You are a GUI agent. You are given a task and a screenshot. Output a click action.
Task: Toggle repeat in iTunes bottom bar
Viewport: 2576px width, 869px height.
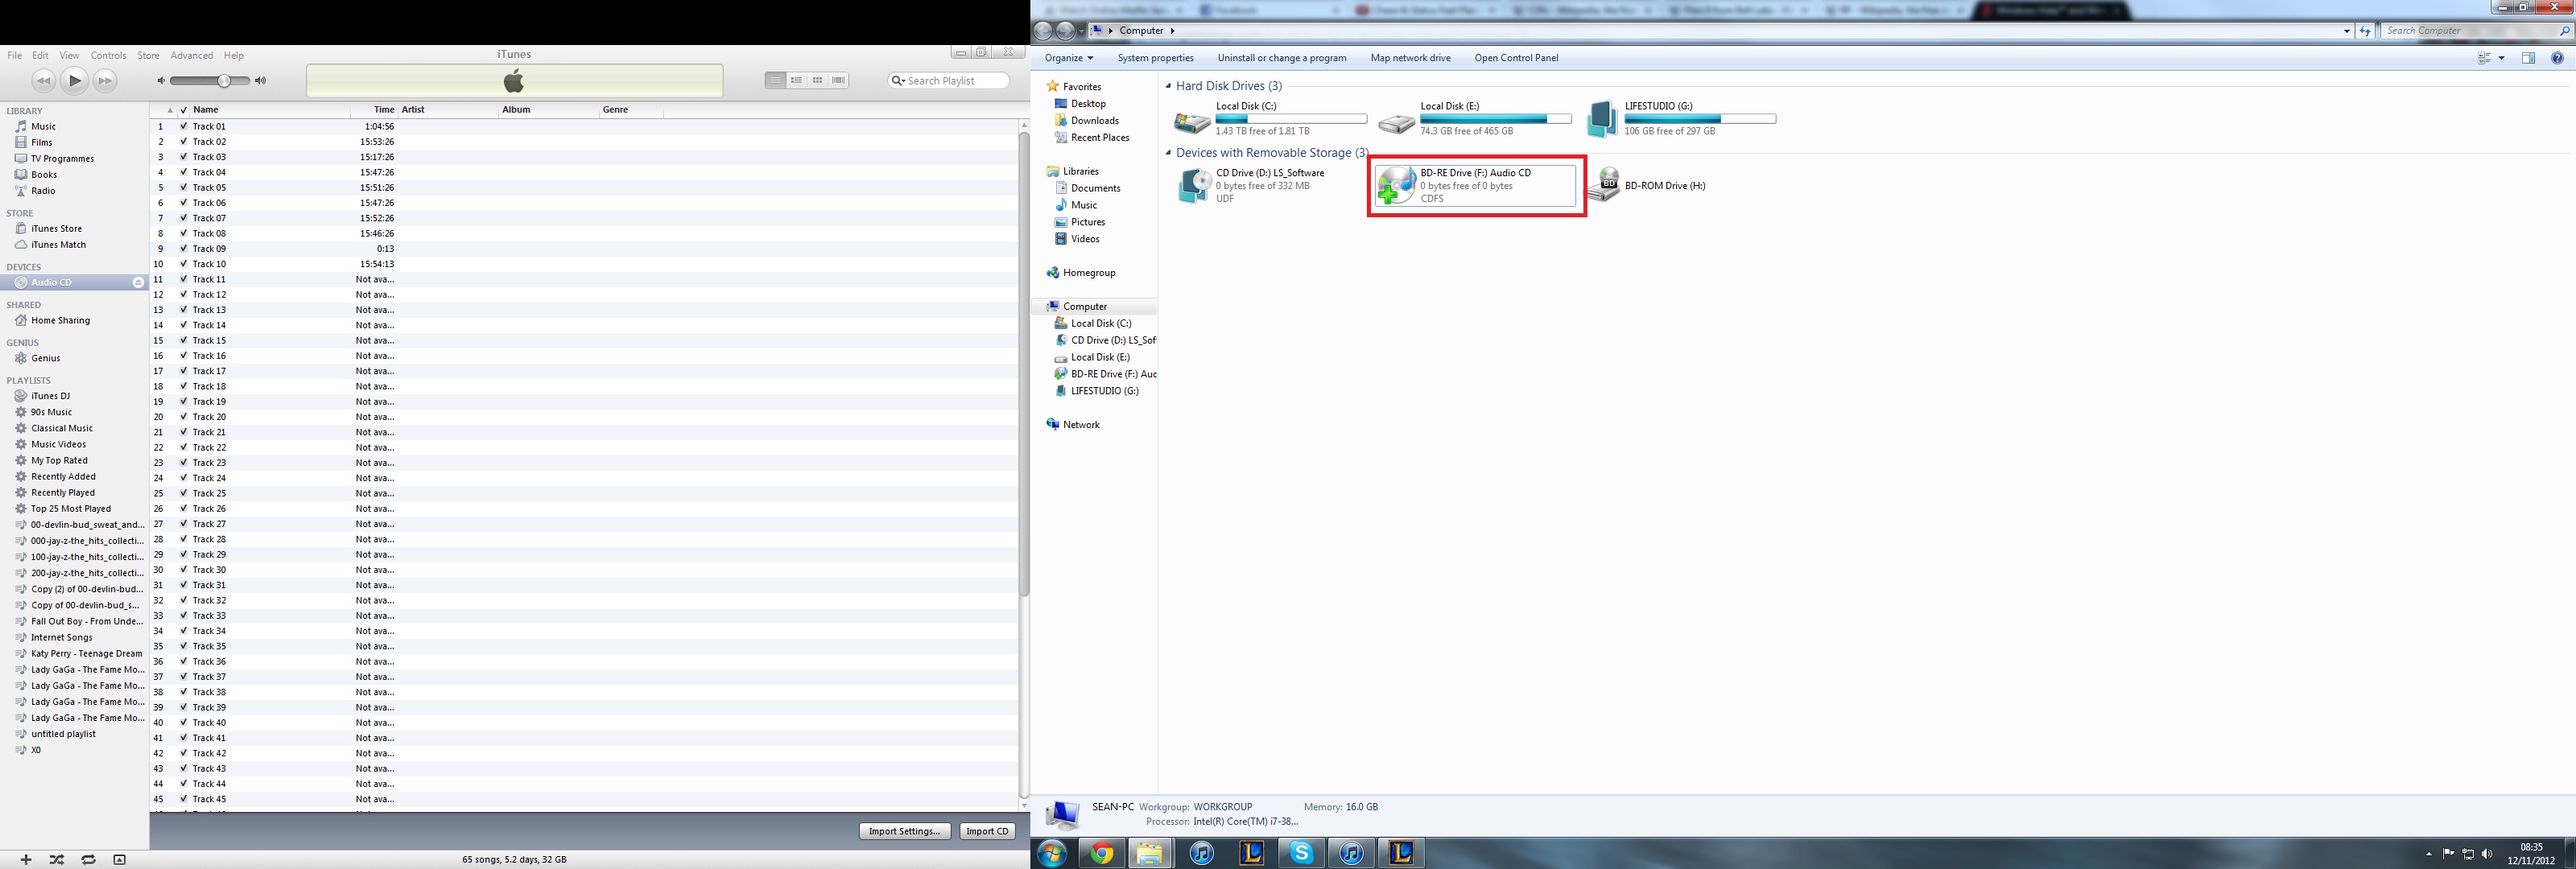click(x=89, y=859)
